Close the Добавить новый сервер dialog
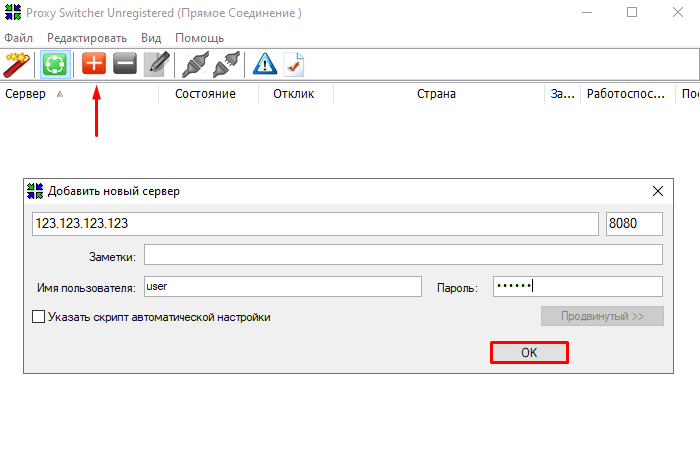Image resolution: width=700 pixels, height=468 pixels. pos(657,191)
